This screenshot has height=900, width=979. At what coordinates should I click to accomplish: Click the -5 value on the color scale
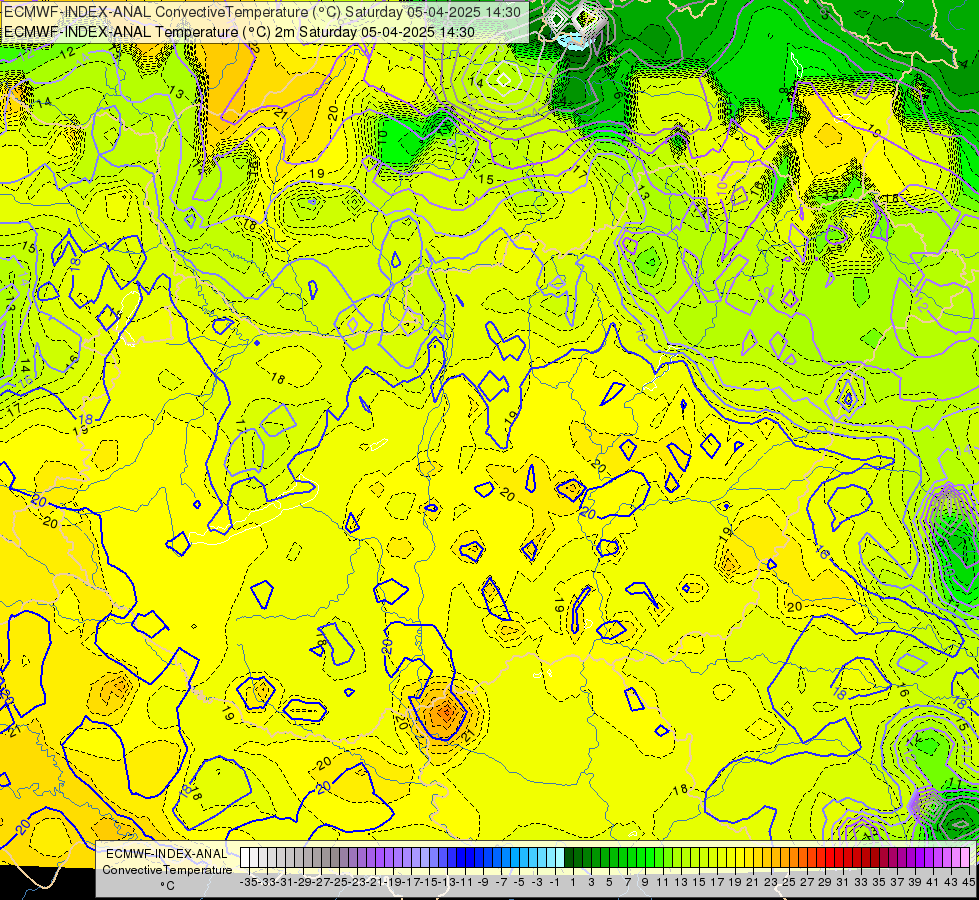519,882
